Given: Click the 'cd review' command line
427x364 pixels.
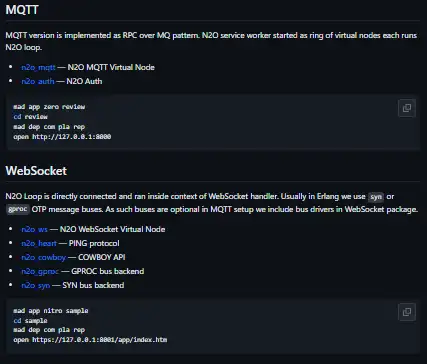Looking at the screenshot, I should (x=30, y=117).
